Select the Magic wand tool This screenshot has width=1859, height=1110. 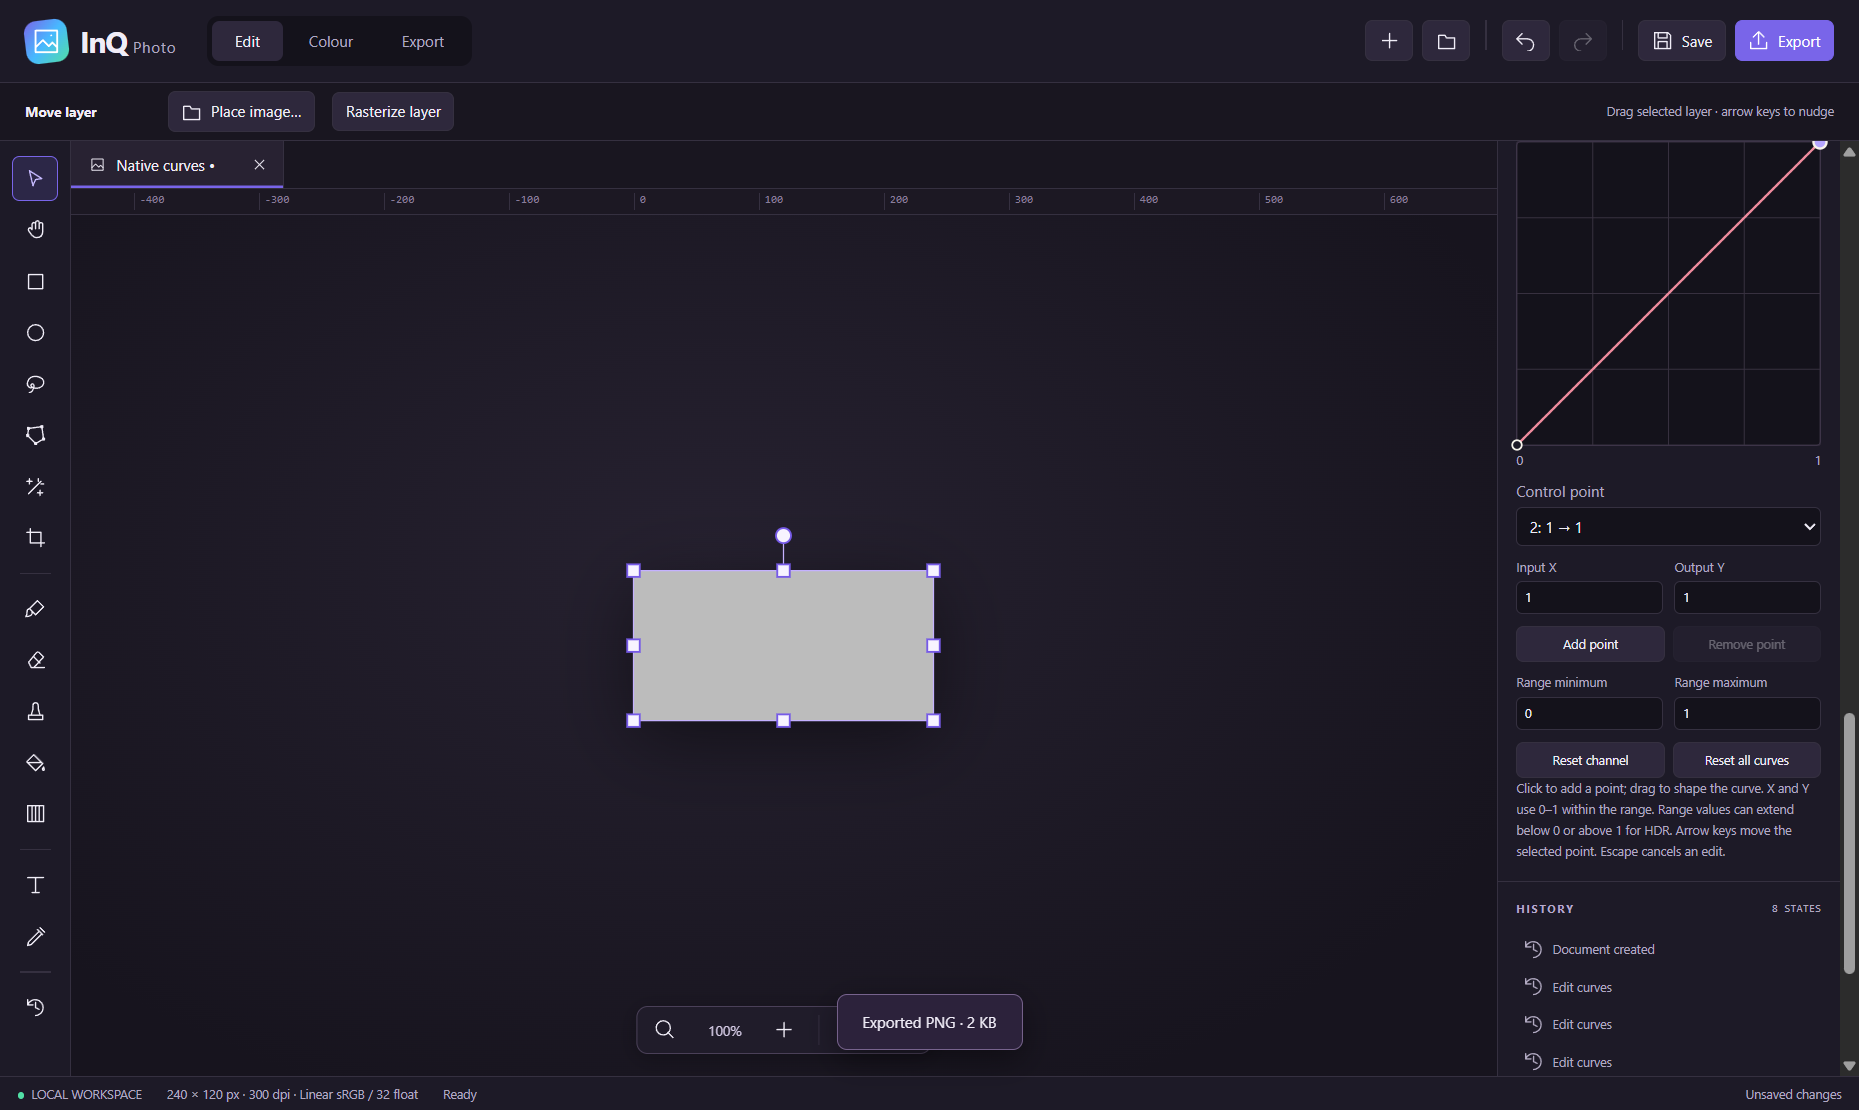point(35,487)
